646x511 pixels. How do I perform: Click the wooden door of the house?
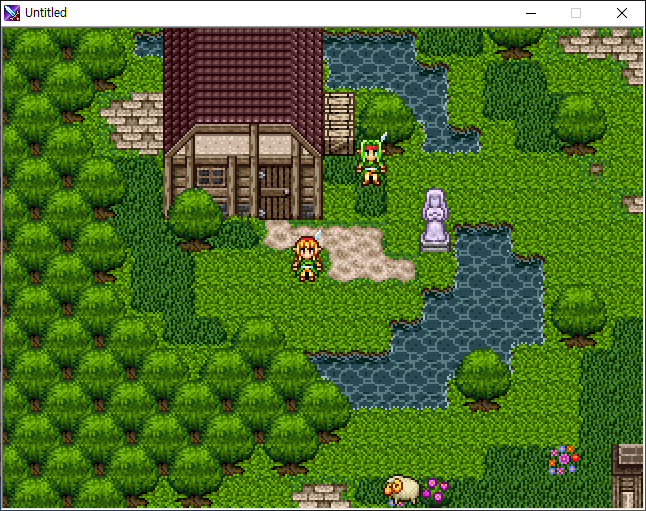coord(274,191)
